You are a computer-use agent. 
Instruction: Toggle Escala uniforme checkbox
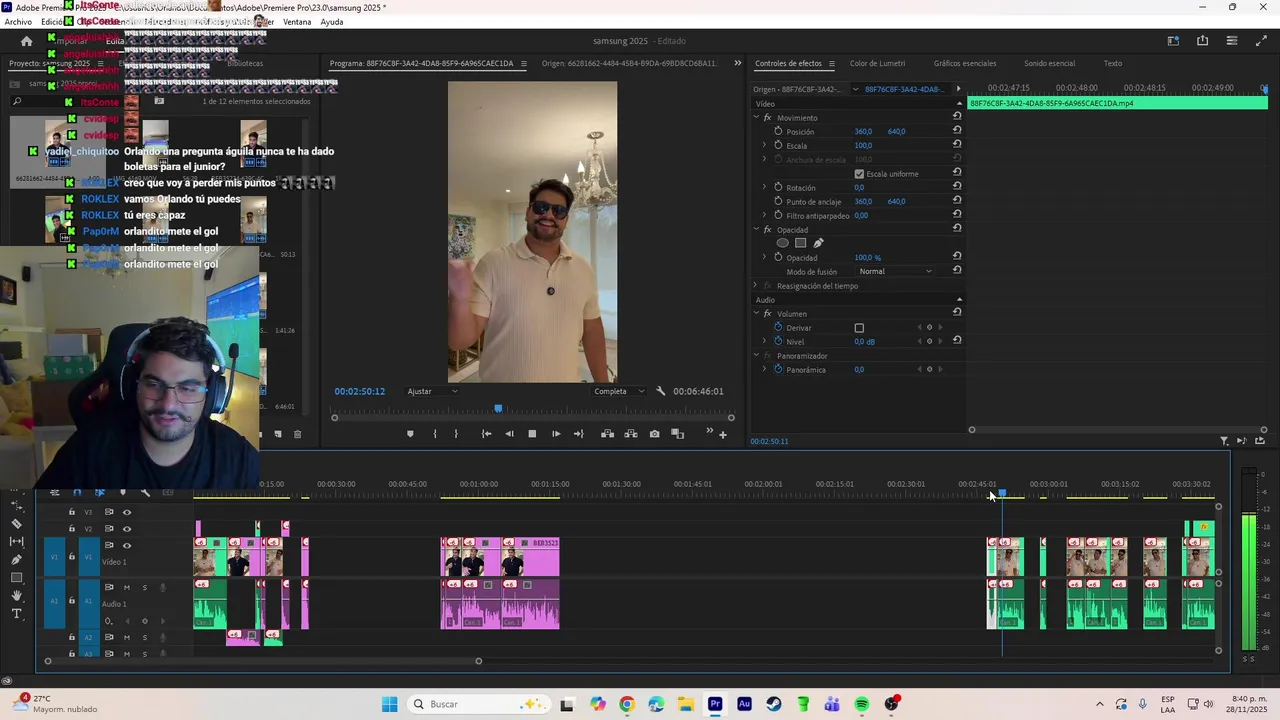click(859, 174)
